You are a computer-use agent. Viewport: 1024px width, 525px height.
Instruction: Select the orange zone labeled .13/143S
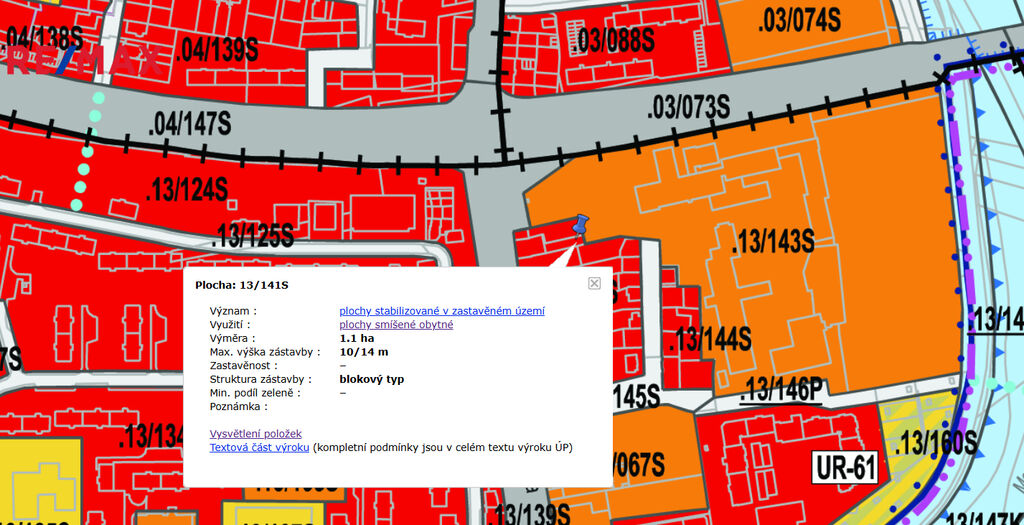772,241
